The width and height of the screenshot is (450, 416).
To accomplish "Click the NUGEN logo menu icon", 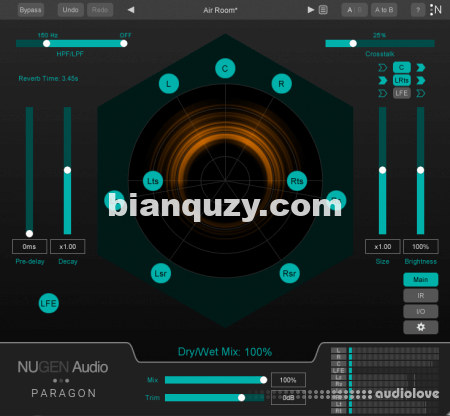I will (436, 10).
